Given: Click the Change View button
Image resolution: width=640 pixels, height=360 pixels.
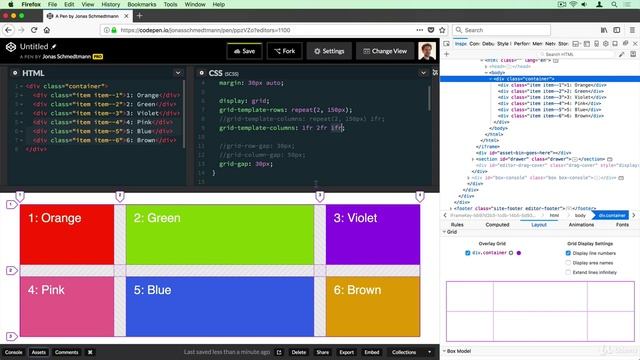Looking at the screenshot, I should (385, 51).
